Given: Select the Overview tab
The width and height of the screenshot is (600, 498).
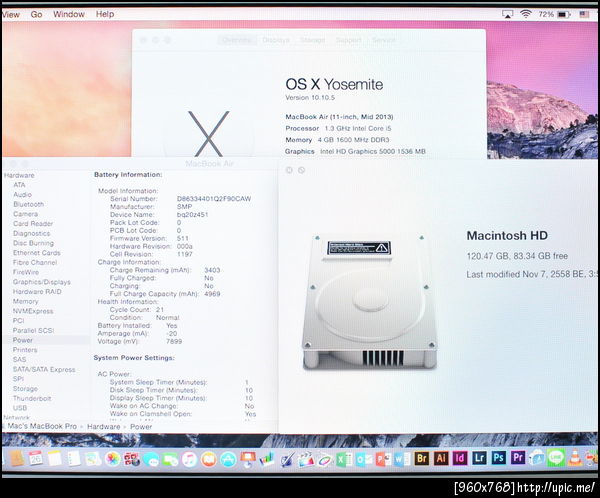Looking at the screenshot, I should (237, 40).
